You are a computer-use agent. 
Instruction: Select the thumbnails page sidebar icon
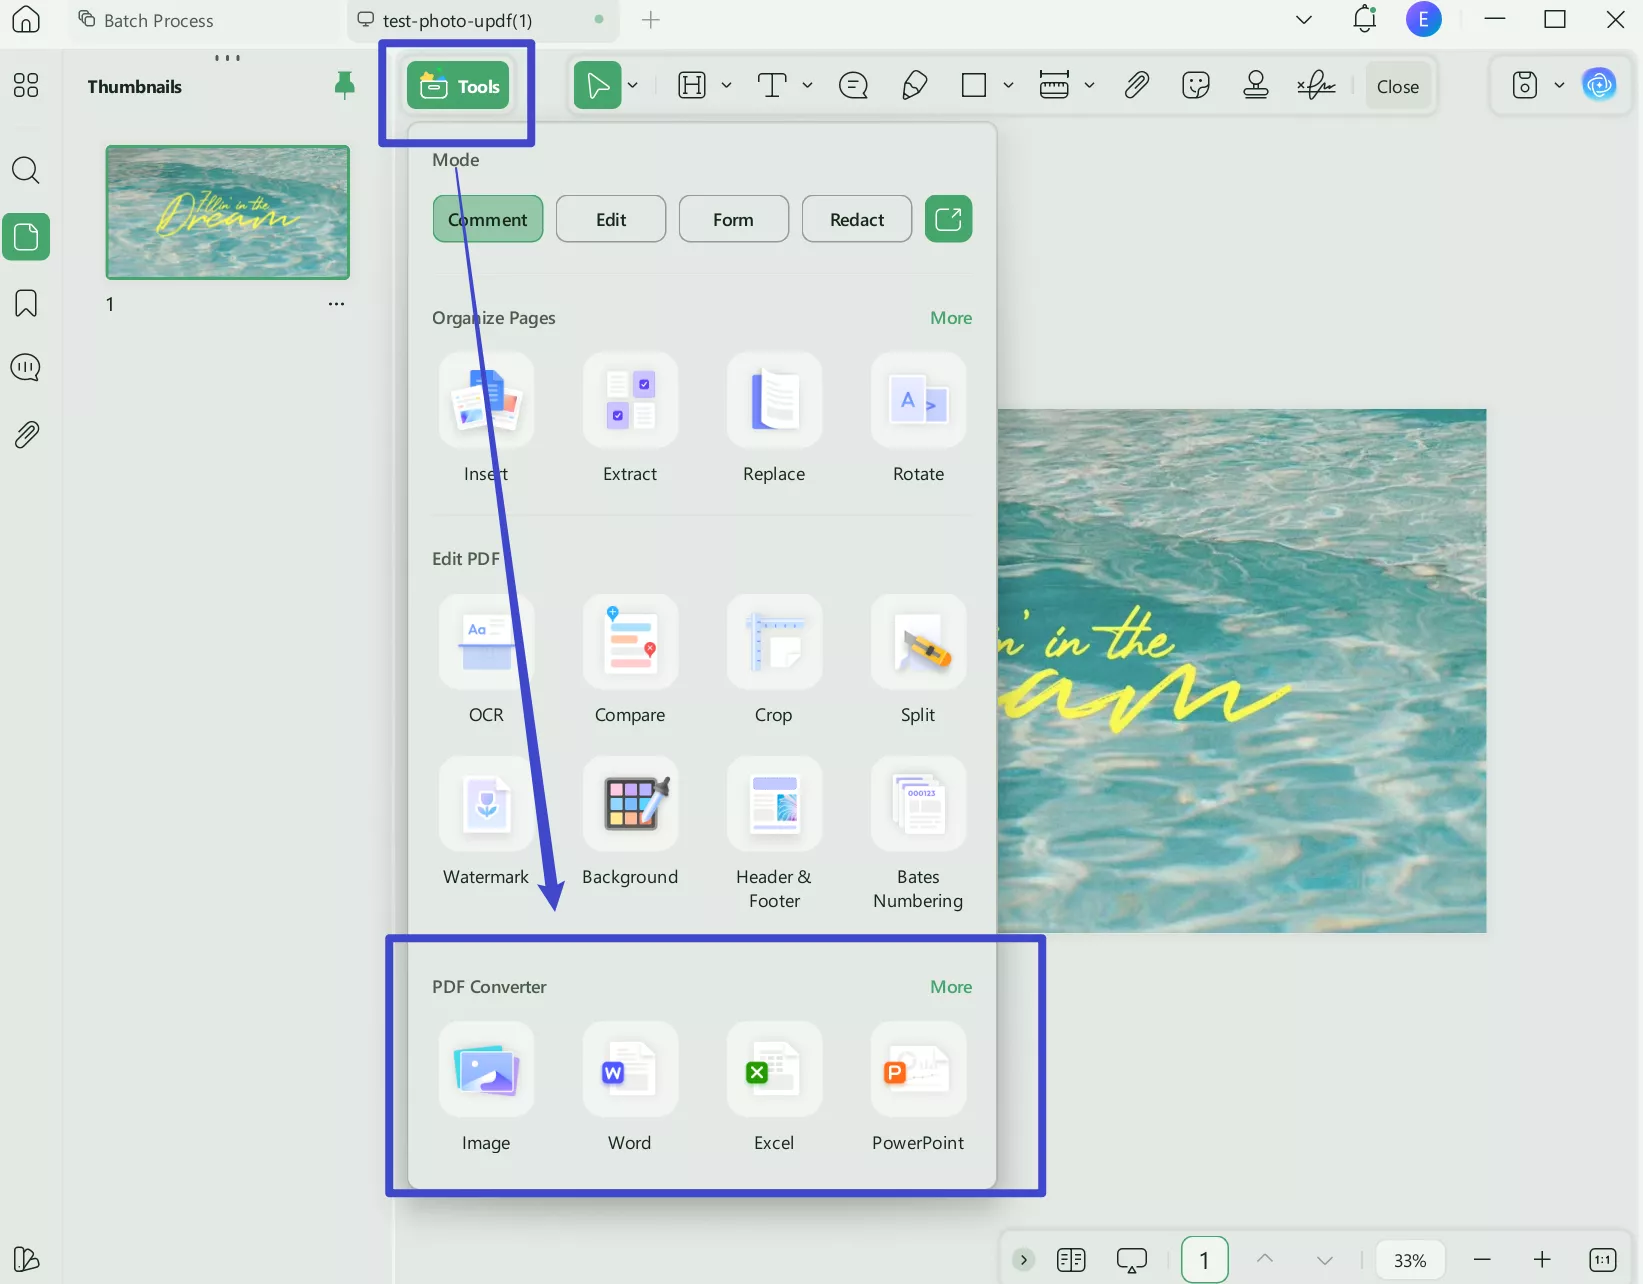pyautogui.click(x=26, y=237)
